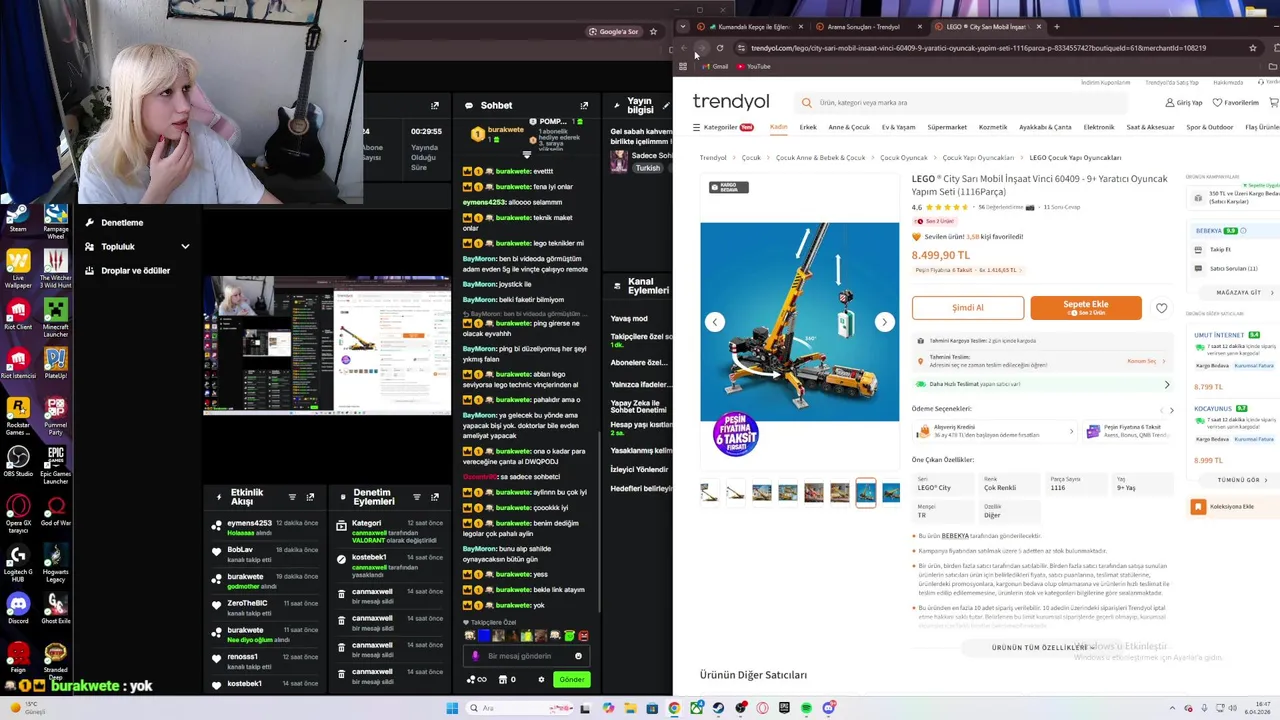1280x720 pixels.
Task: Add the product to favorites with the heart icon
Action: (1161, 308)
